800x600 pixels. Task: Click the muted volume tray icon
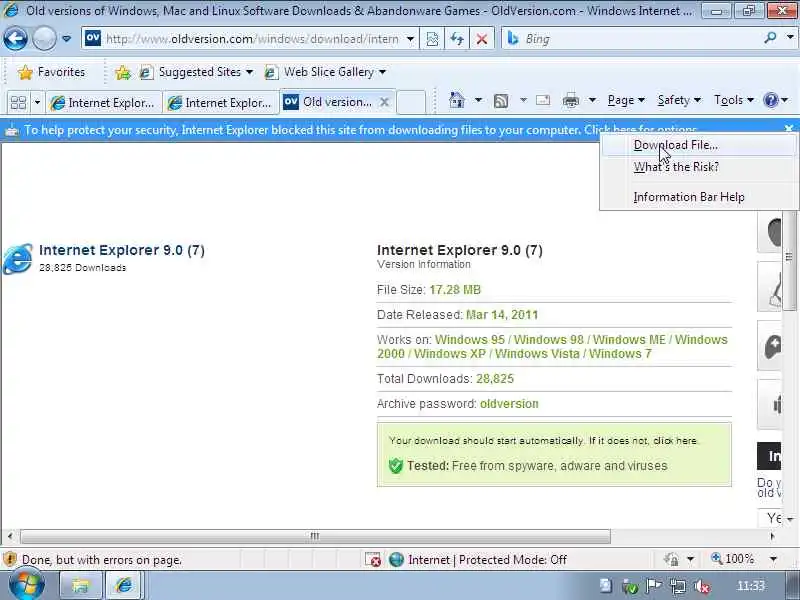(703, 587)
